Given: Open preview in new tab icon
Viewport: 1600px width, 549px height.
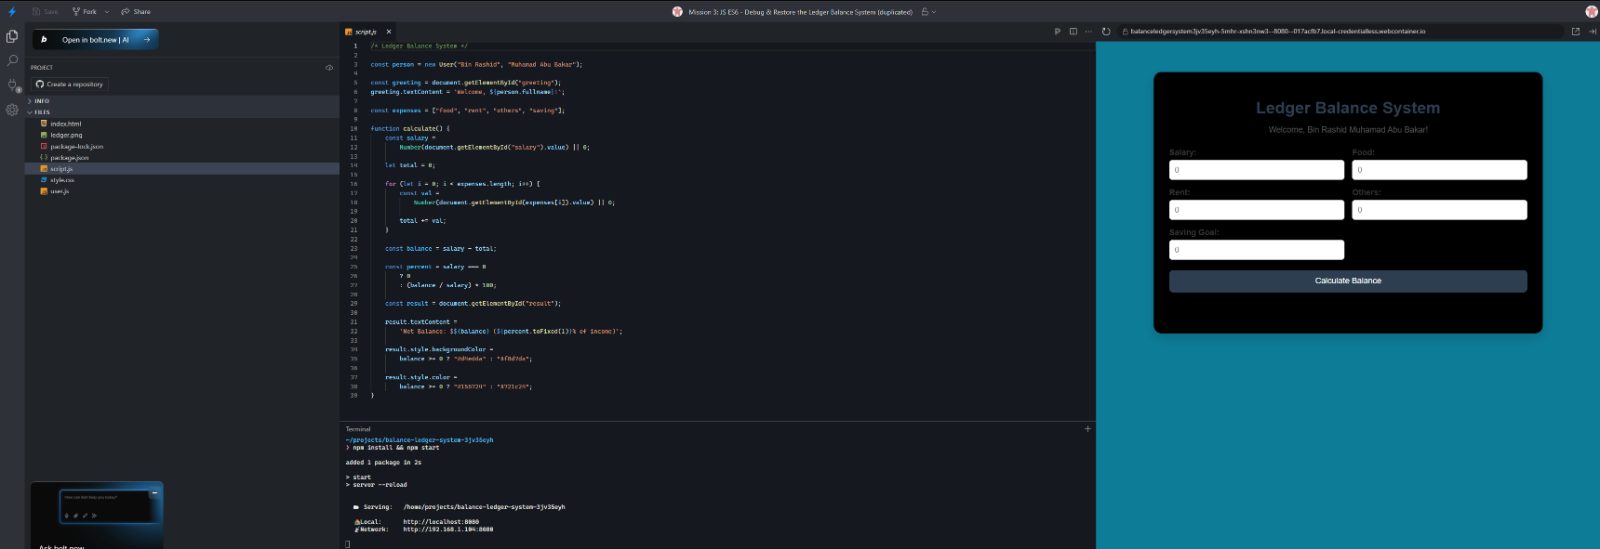Looking at the screenshot, I should pyautogui.click(x=1576, y=32).
